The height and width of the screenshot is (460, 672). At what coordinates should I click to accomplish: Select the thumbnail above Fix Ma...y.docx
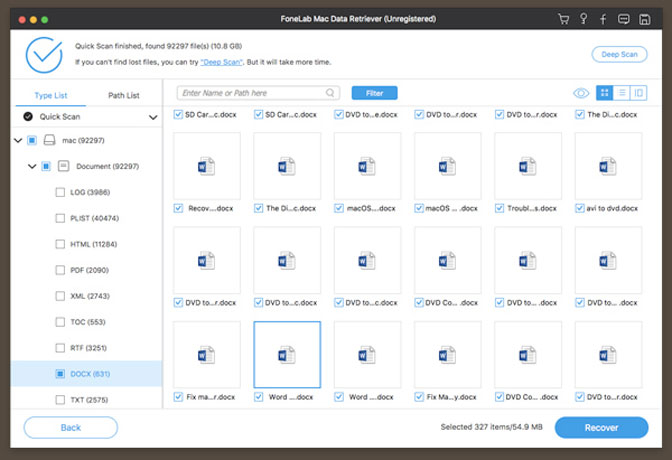(447, 355)
